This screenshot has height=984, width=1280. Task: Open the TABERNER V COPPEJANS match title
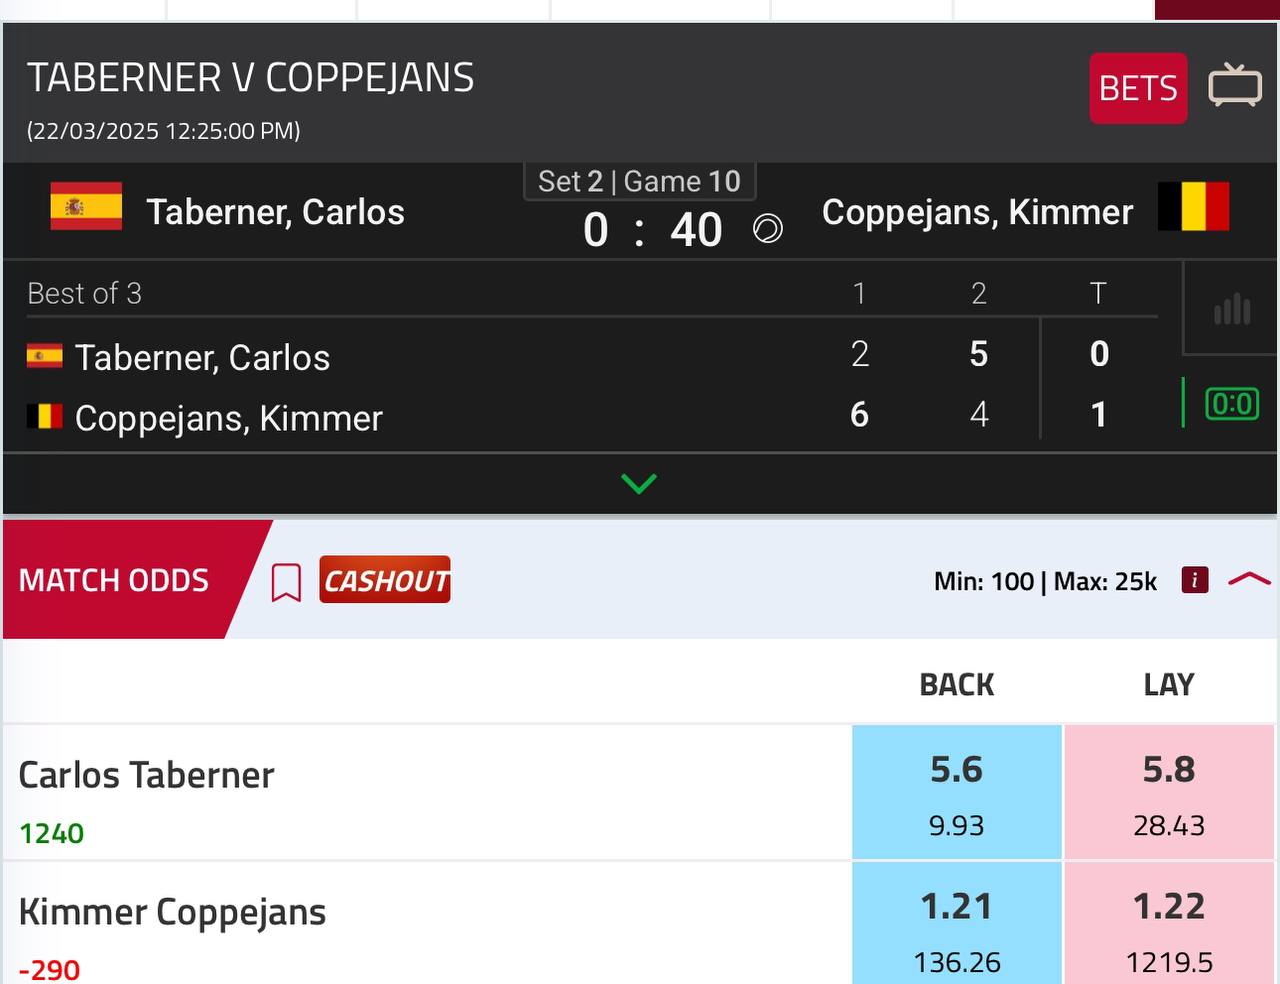(251, 78)
